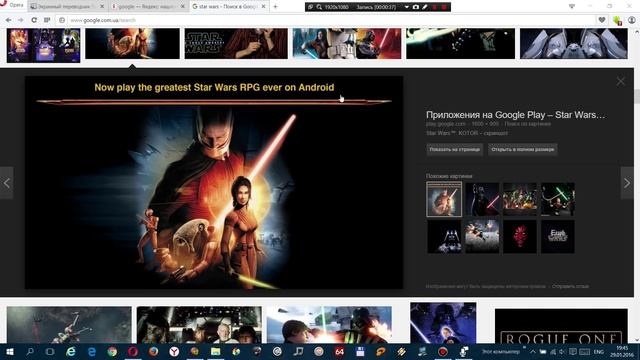Go forward using browser forward arrow
The image size is (640, 360).
(x=21, y=20)
